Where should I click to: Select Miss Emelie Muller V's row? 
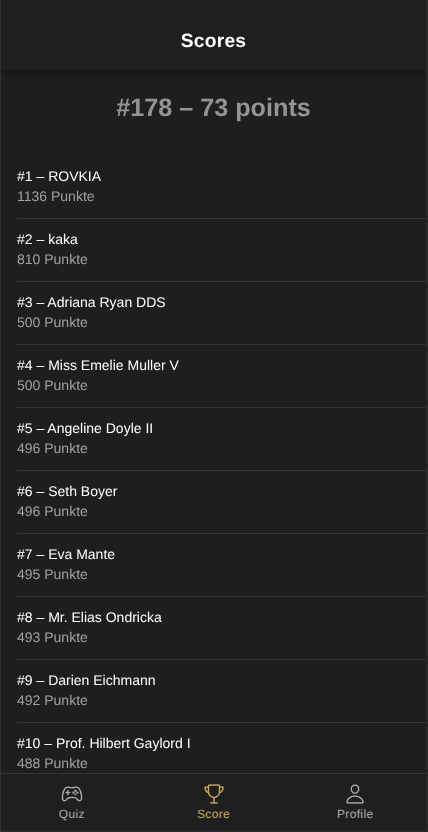pyautogui.click(x=221, y=376)
